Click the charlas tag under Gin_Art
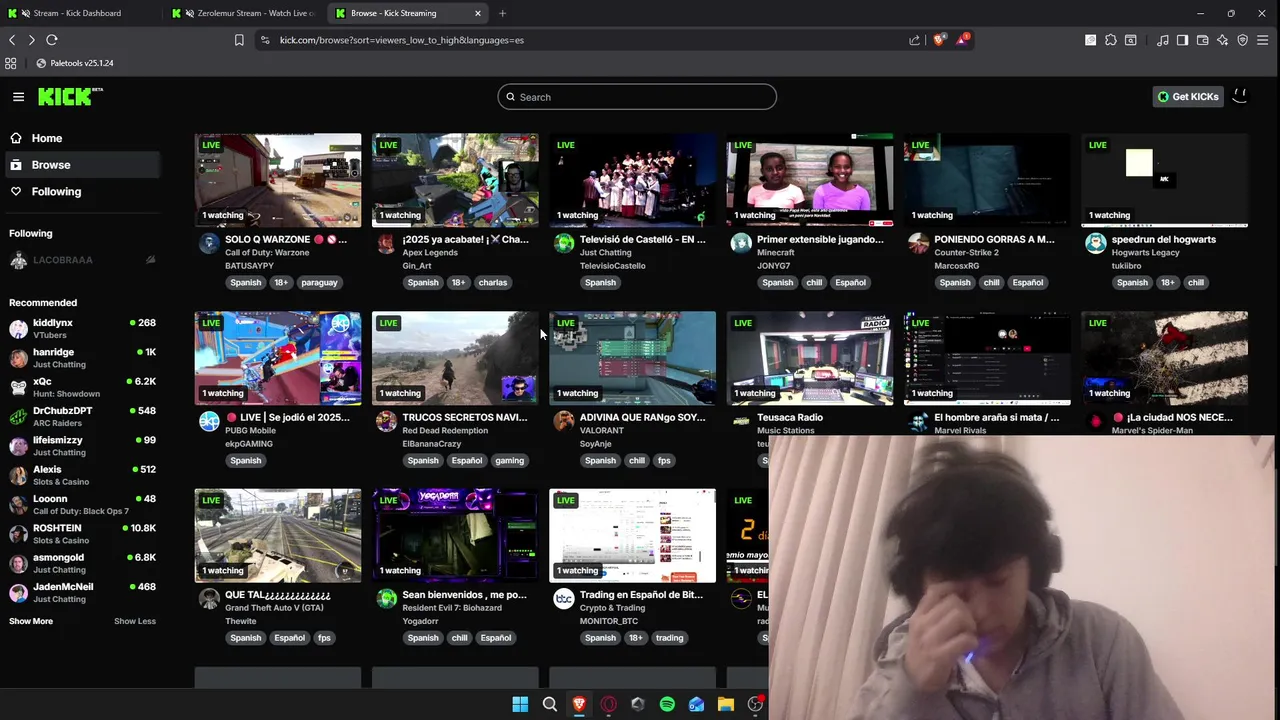This screenshot has width=1280, height=720. click(493, 283)
